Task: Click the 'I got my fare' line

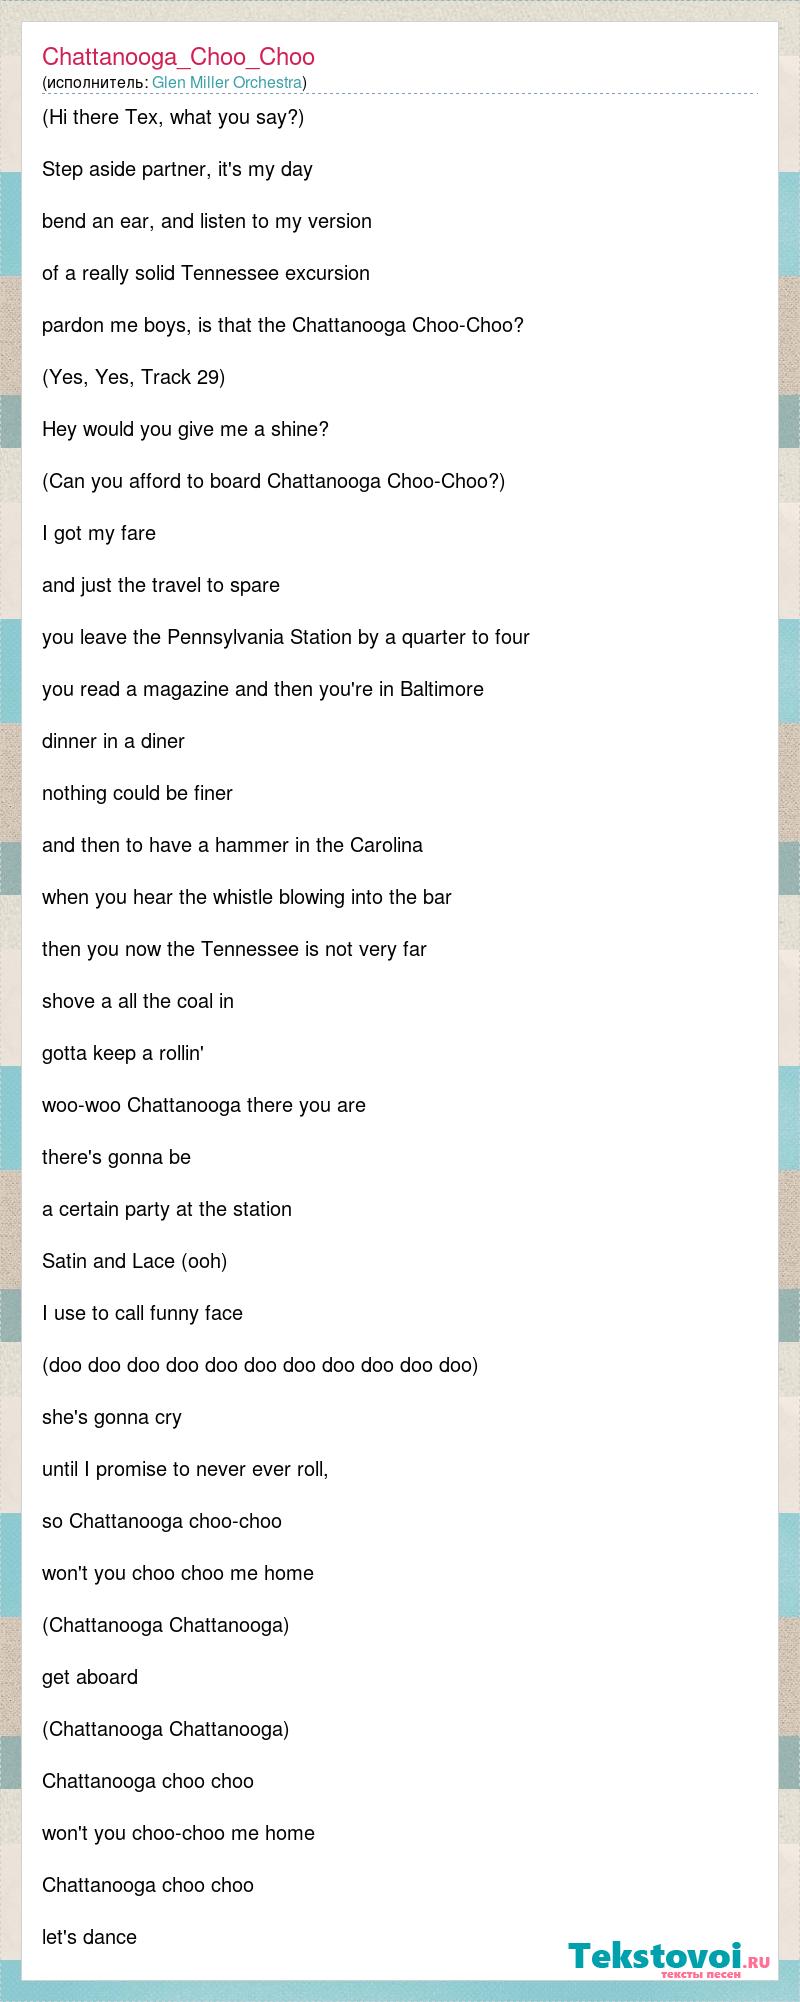Action: click(99, 534)
